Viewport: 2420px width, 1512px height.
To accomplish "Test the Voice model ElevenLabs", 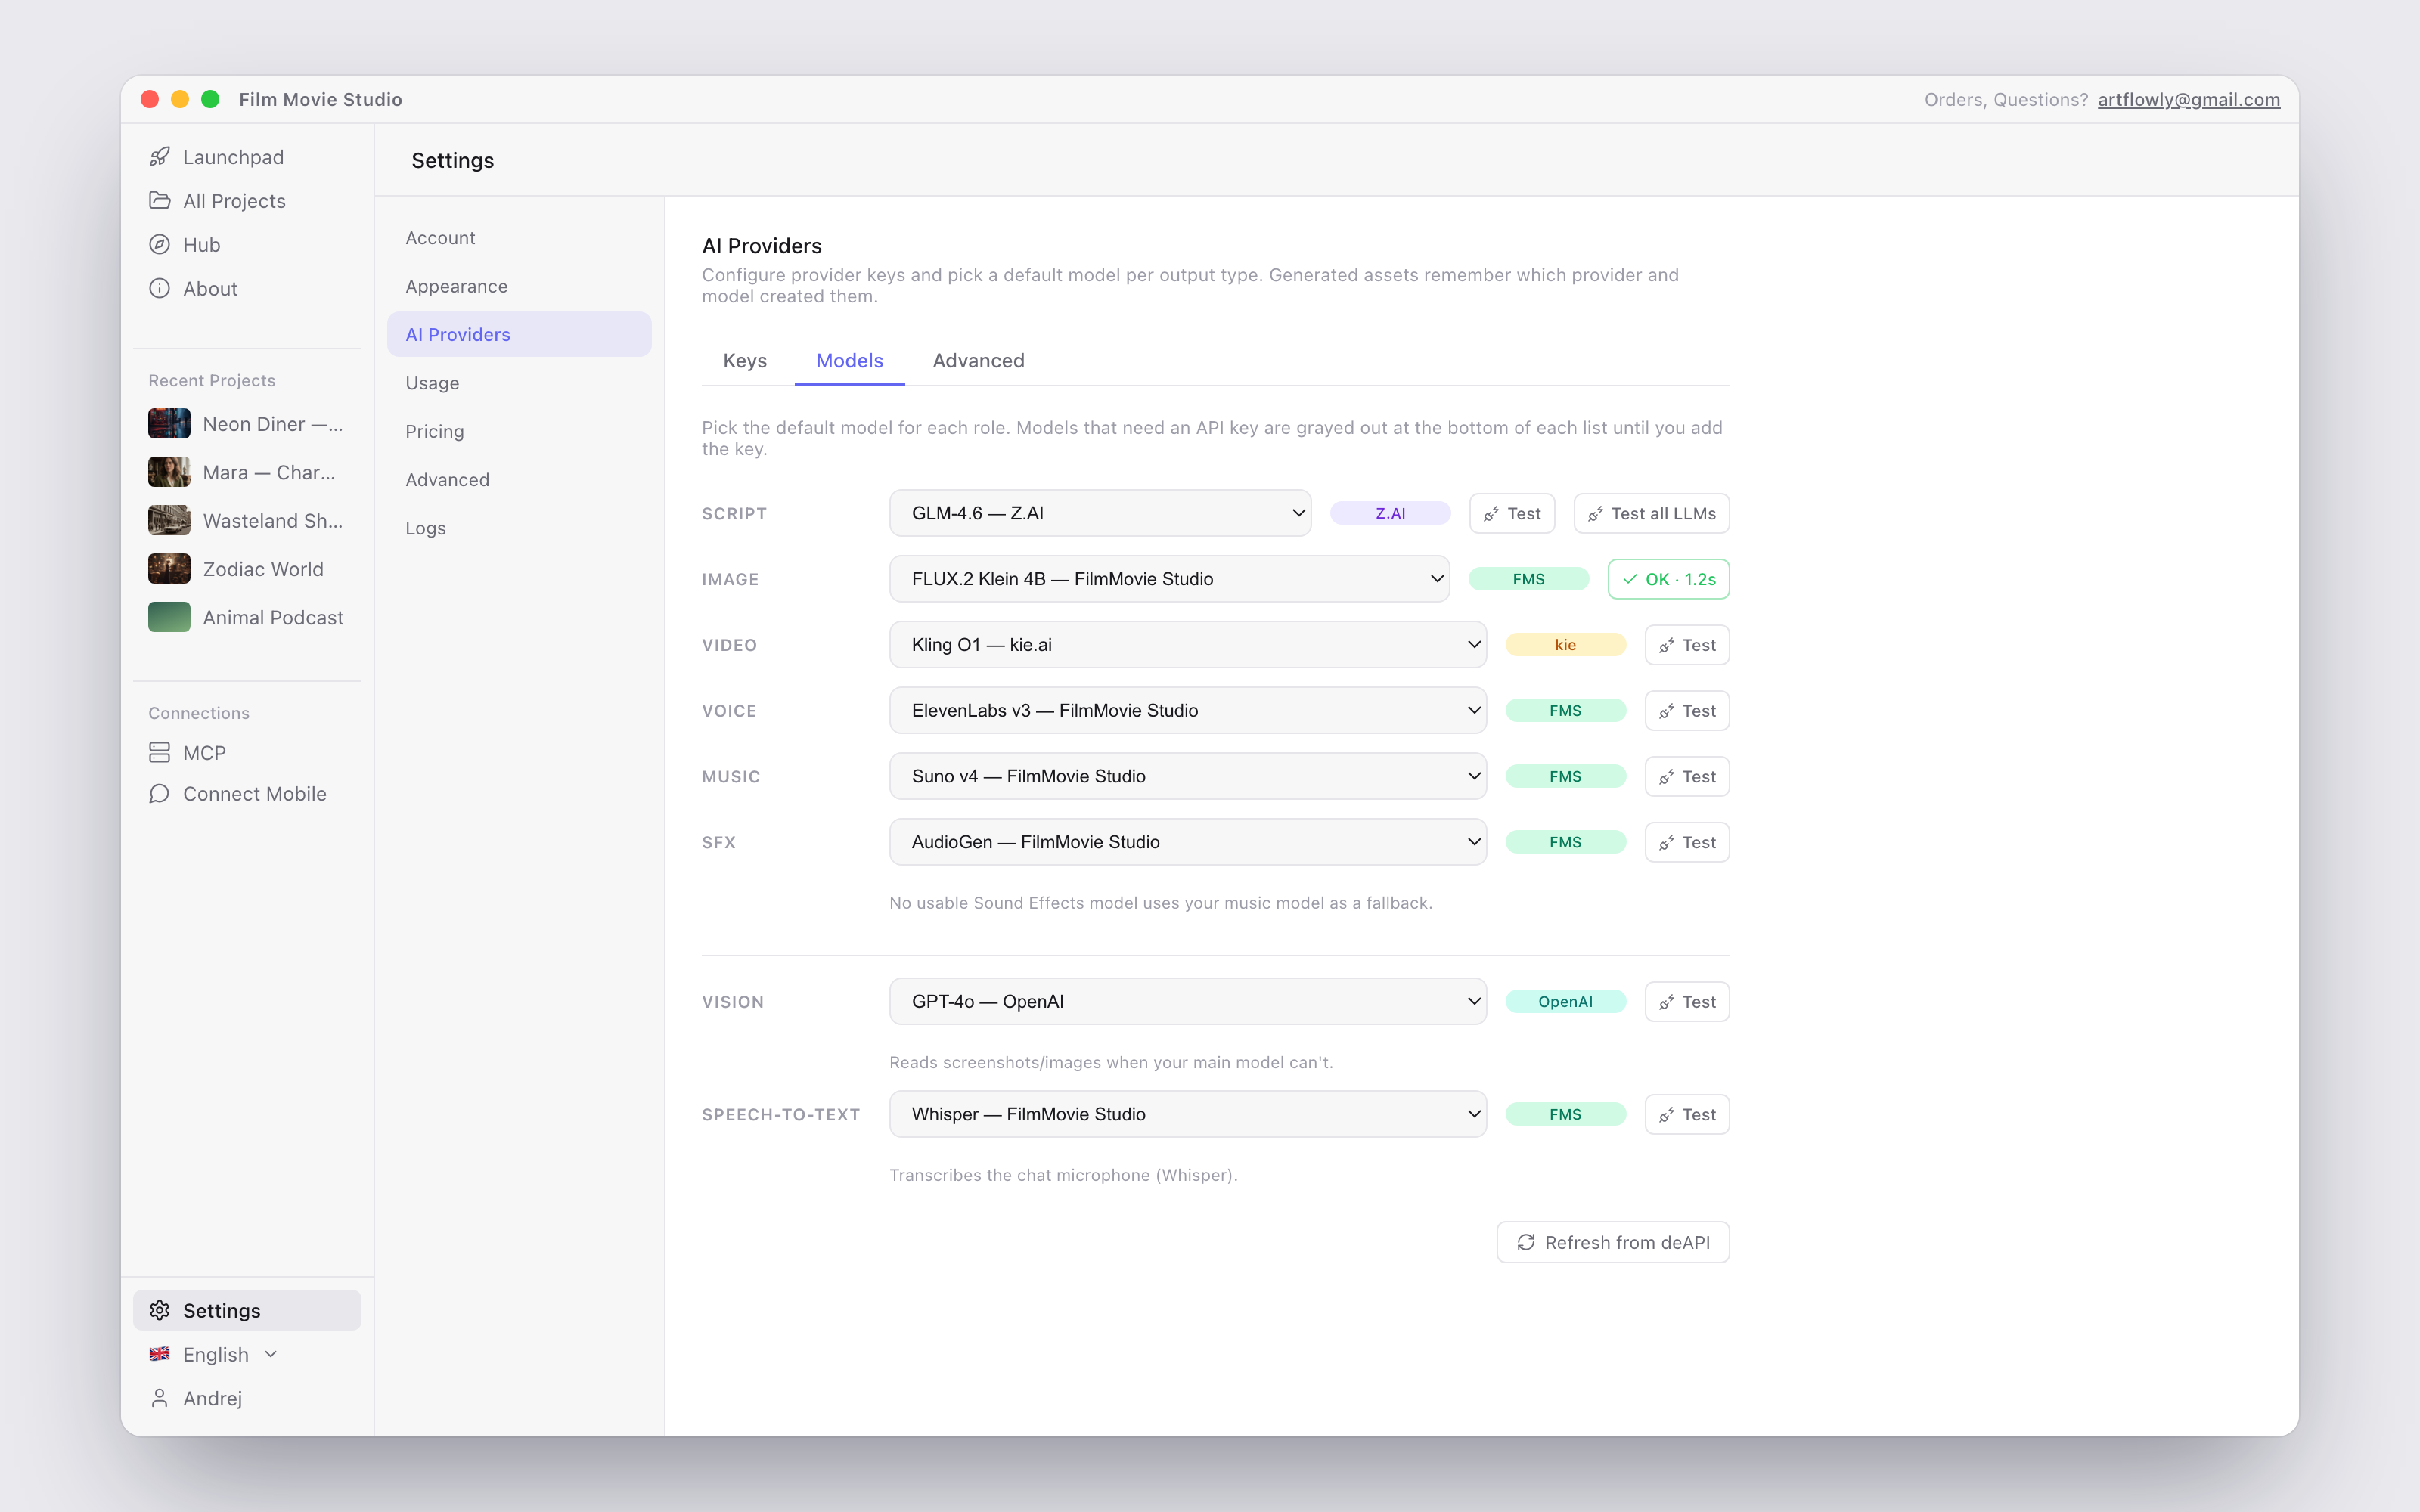I will tap(1687, 711).
